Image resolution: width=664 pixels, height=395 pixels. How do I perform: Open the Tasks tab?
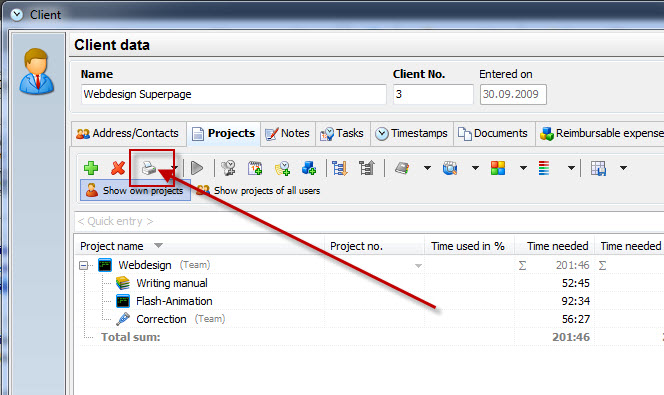tap(342, 133)
